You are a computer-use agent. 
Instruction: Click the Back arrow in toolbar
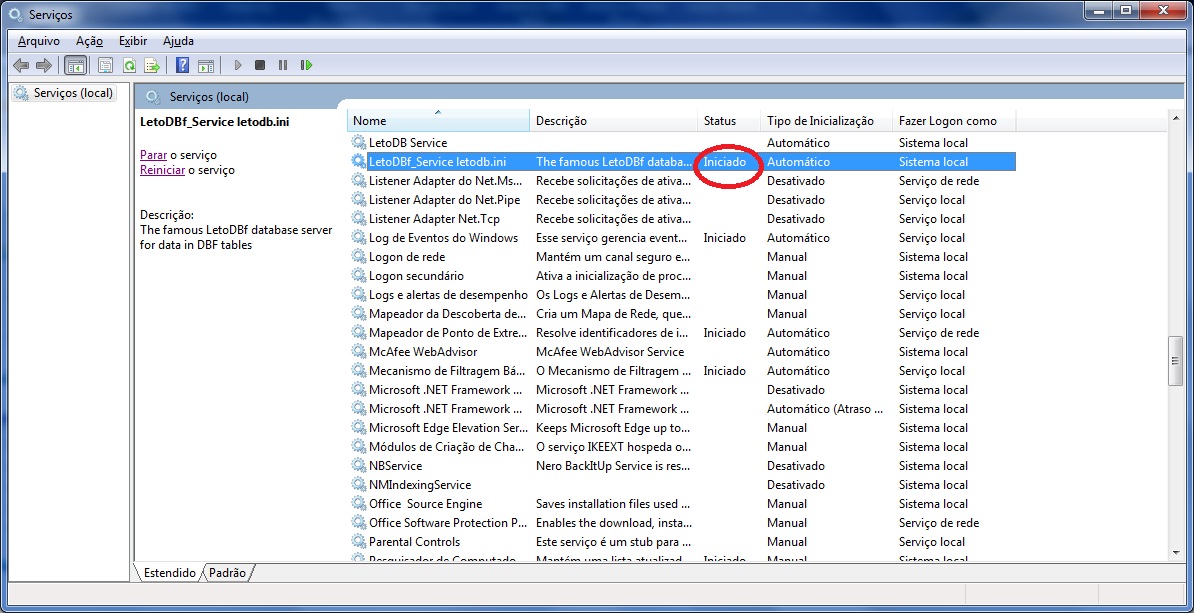(20, 65)
